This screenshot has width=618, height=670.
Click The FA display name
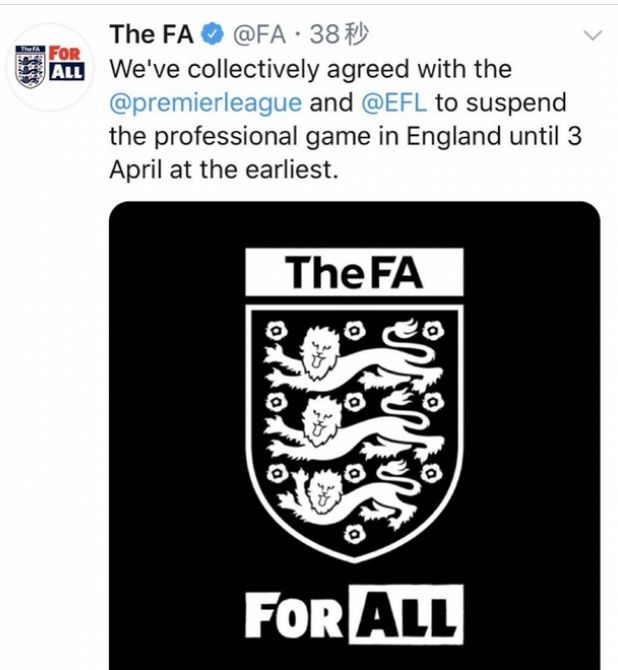click(152, 34)
